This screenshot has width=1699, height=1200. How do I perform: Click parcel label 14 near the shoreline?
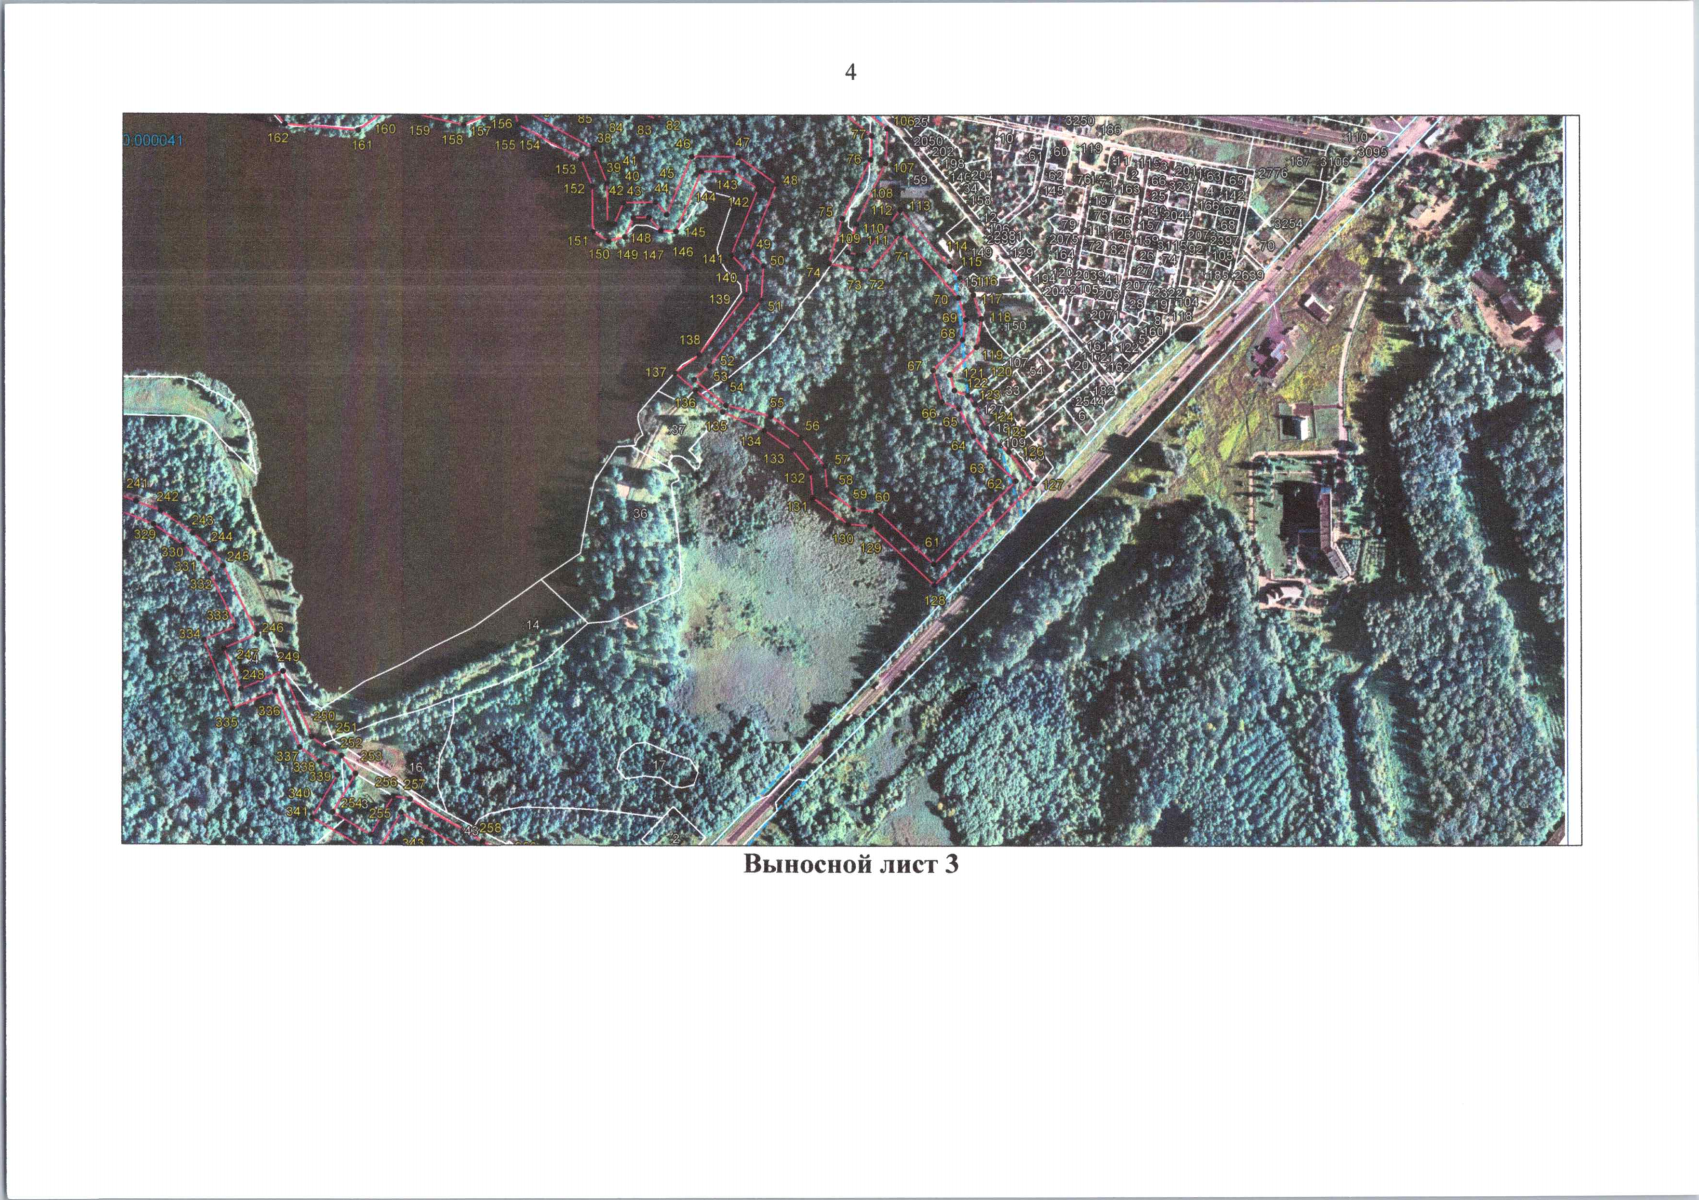(533, 625)
